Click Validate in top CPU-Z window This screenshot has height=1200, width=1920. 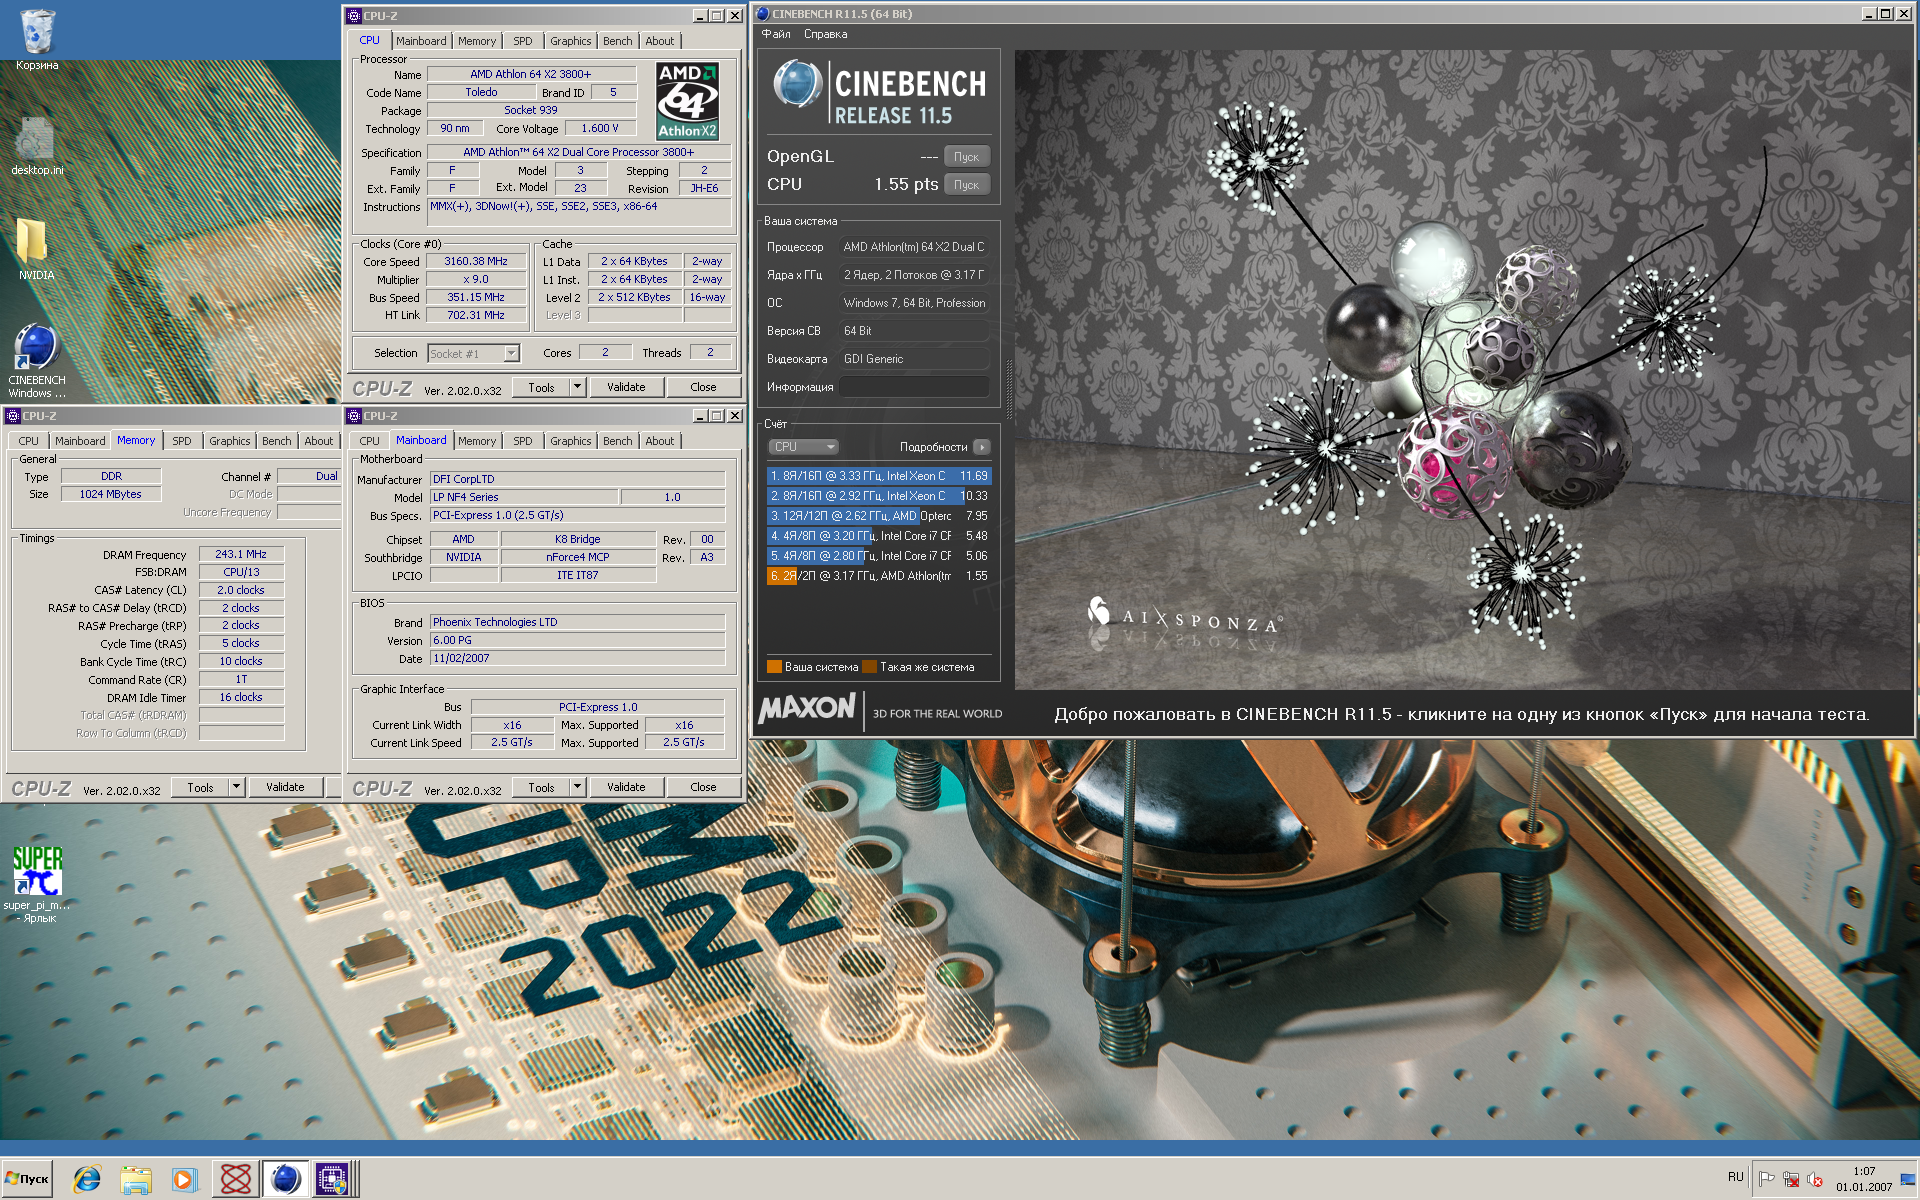[x=626, y=387]
